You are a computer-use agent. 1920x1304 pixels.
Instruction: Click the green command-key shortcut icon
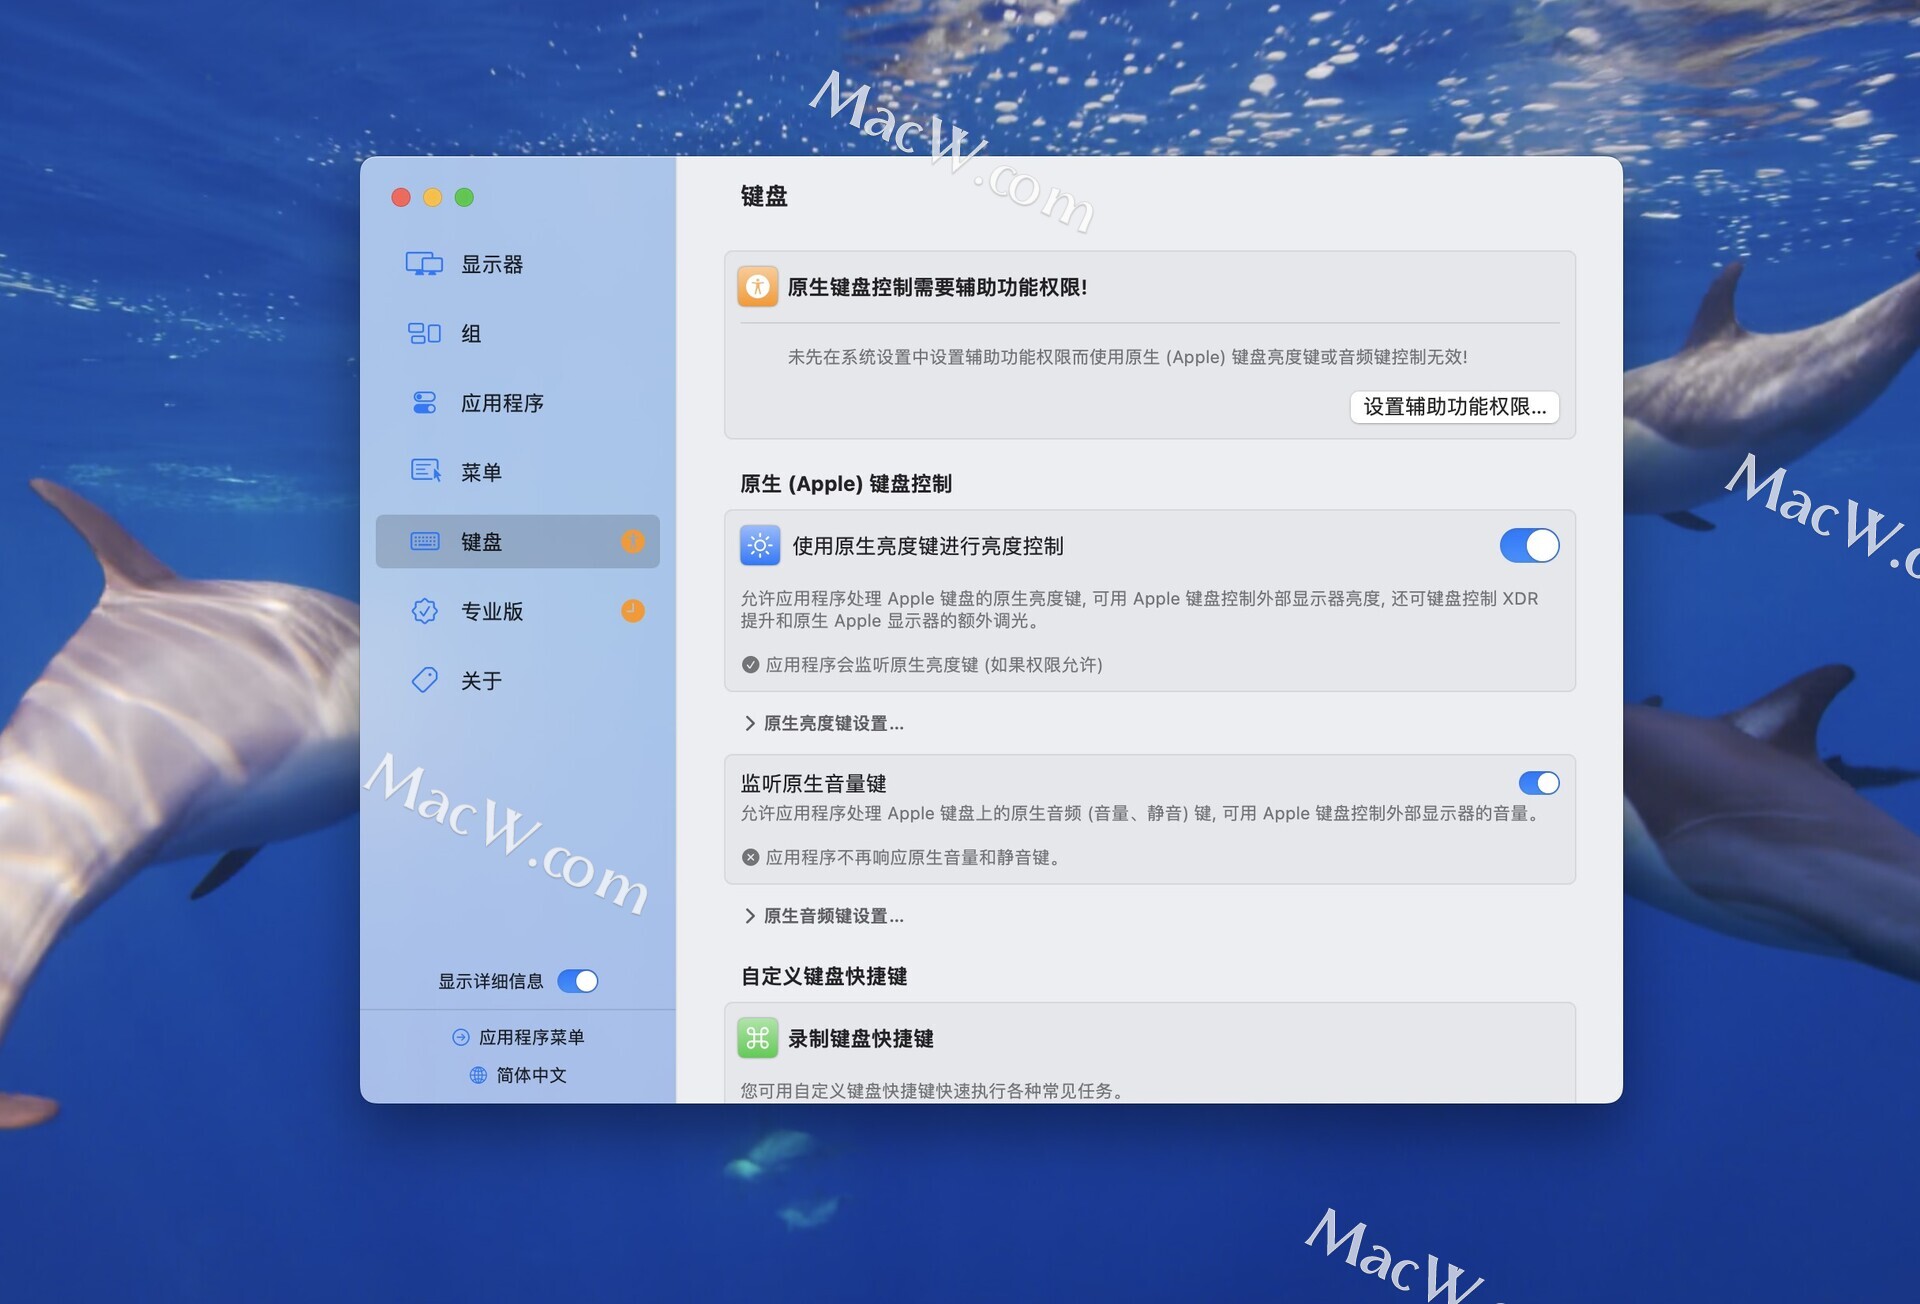(x=758, y=1038)
